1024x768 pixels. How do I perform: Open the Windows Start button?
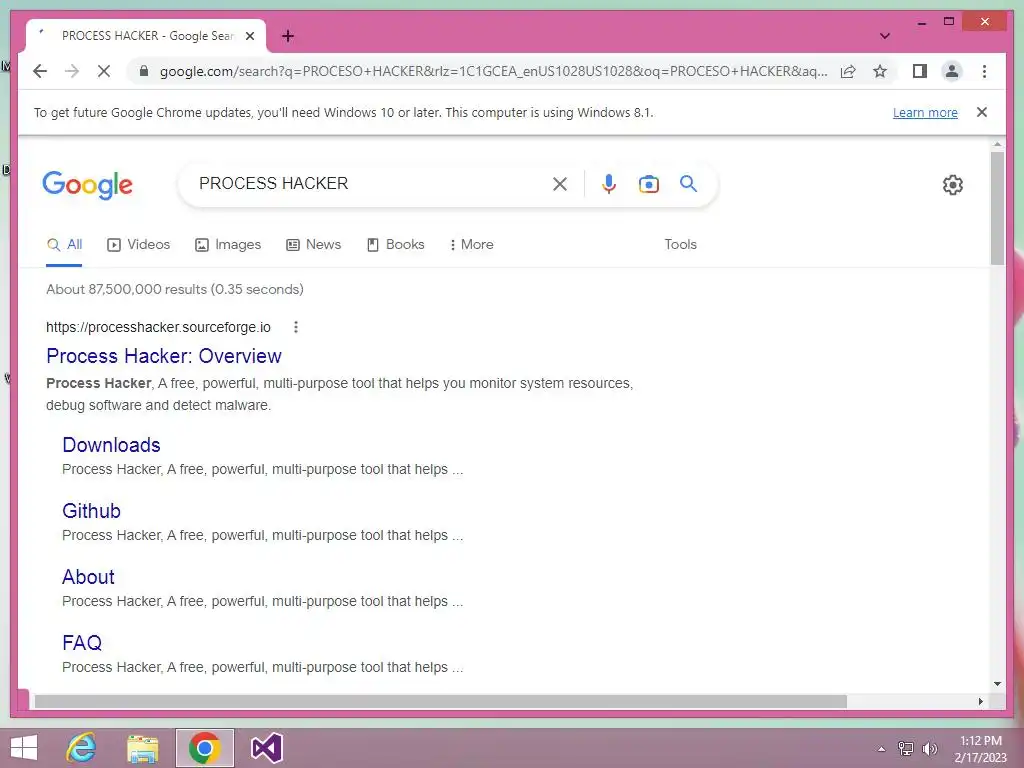click(x=24, y=748)
